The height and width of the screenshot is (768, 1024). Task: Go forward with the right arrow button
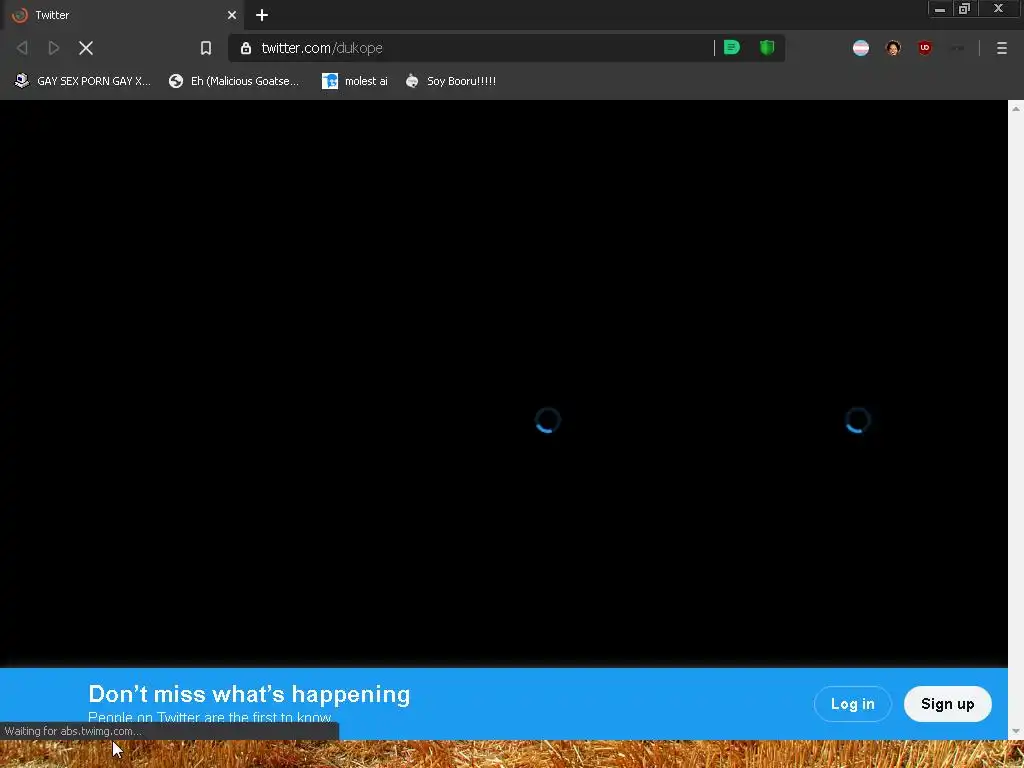point(54,48)
